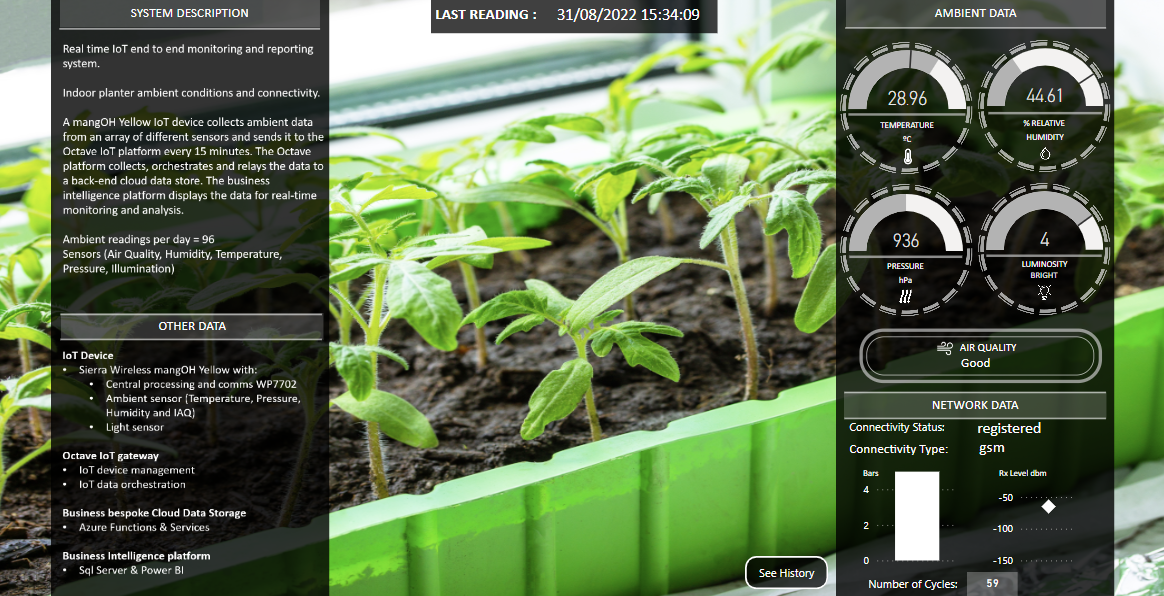The image size is (1164, 596).
Task: Click the Number of Cycles value box
Action: tap(992, 584)
